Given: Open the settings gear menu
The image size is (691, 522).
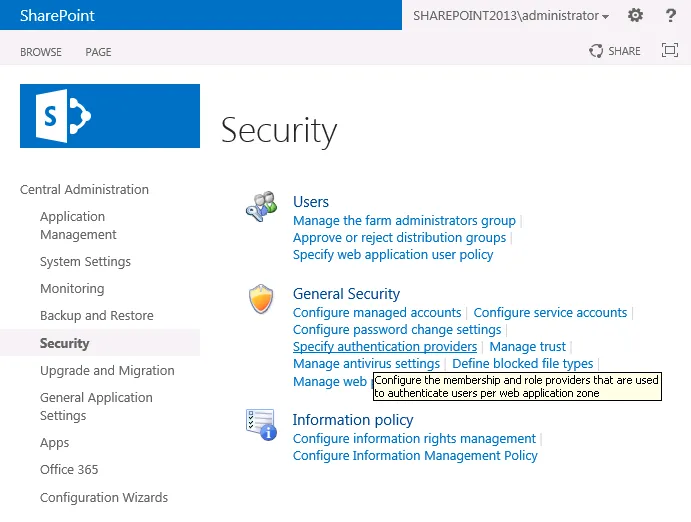Looking at the screenshot, I should pyautogui.click(x=635, y=15).
